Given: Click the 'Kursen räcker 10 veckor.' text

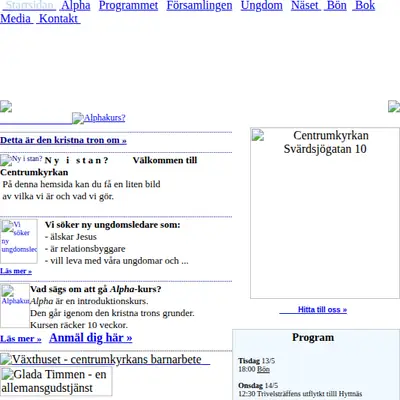Looking at the screenshot, I should click(x=79, y=325).
